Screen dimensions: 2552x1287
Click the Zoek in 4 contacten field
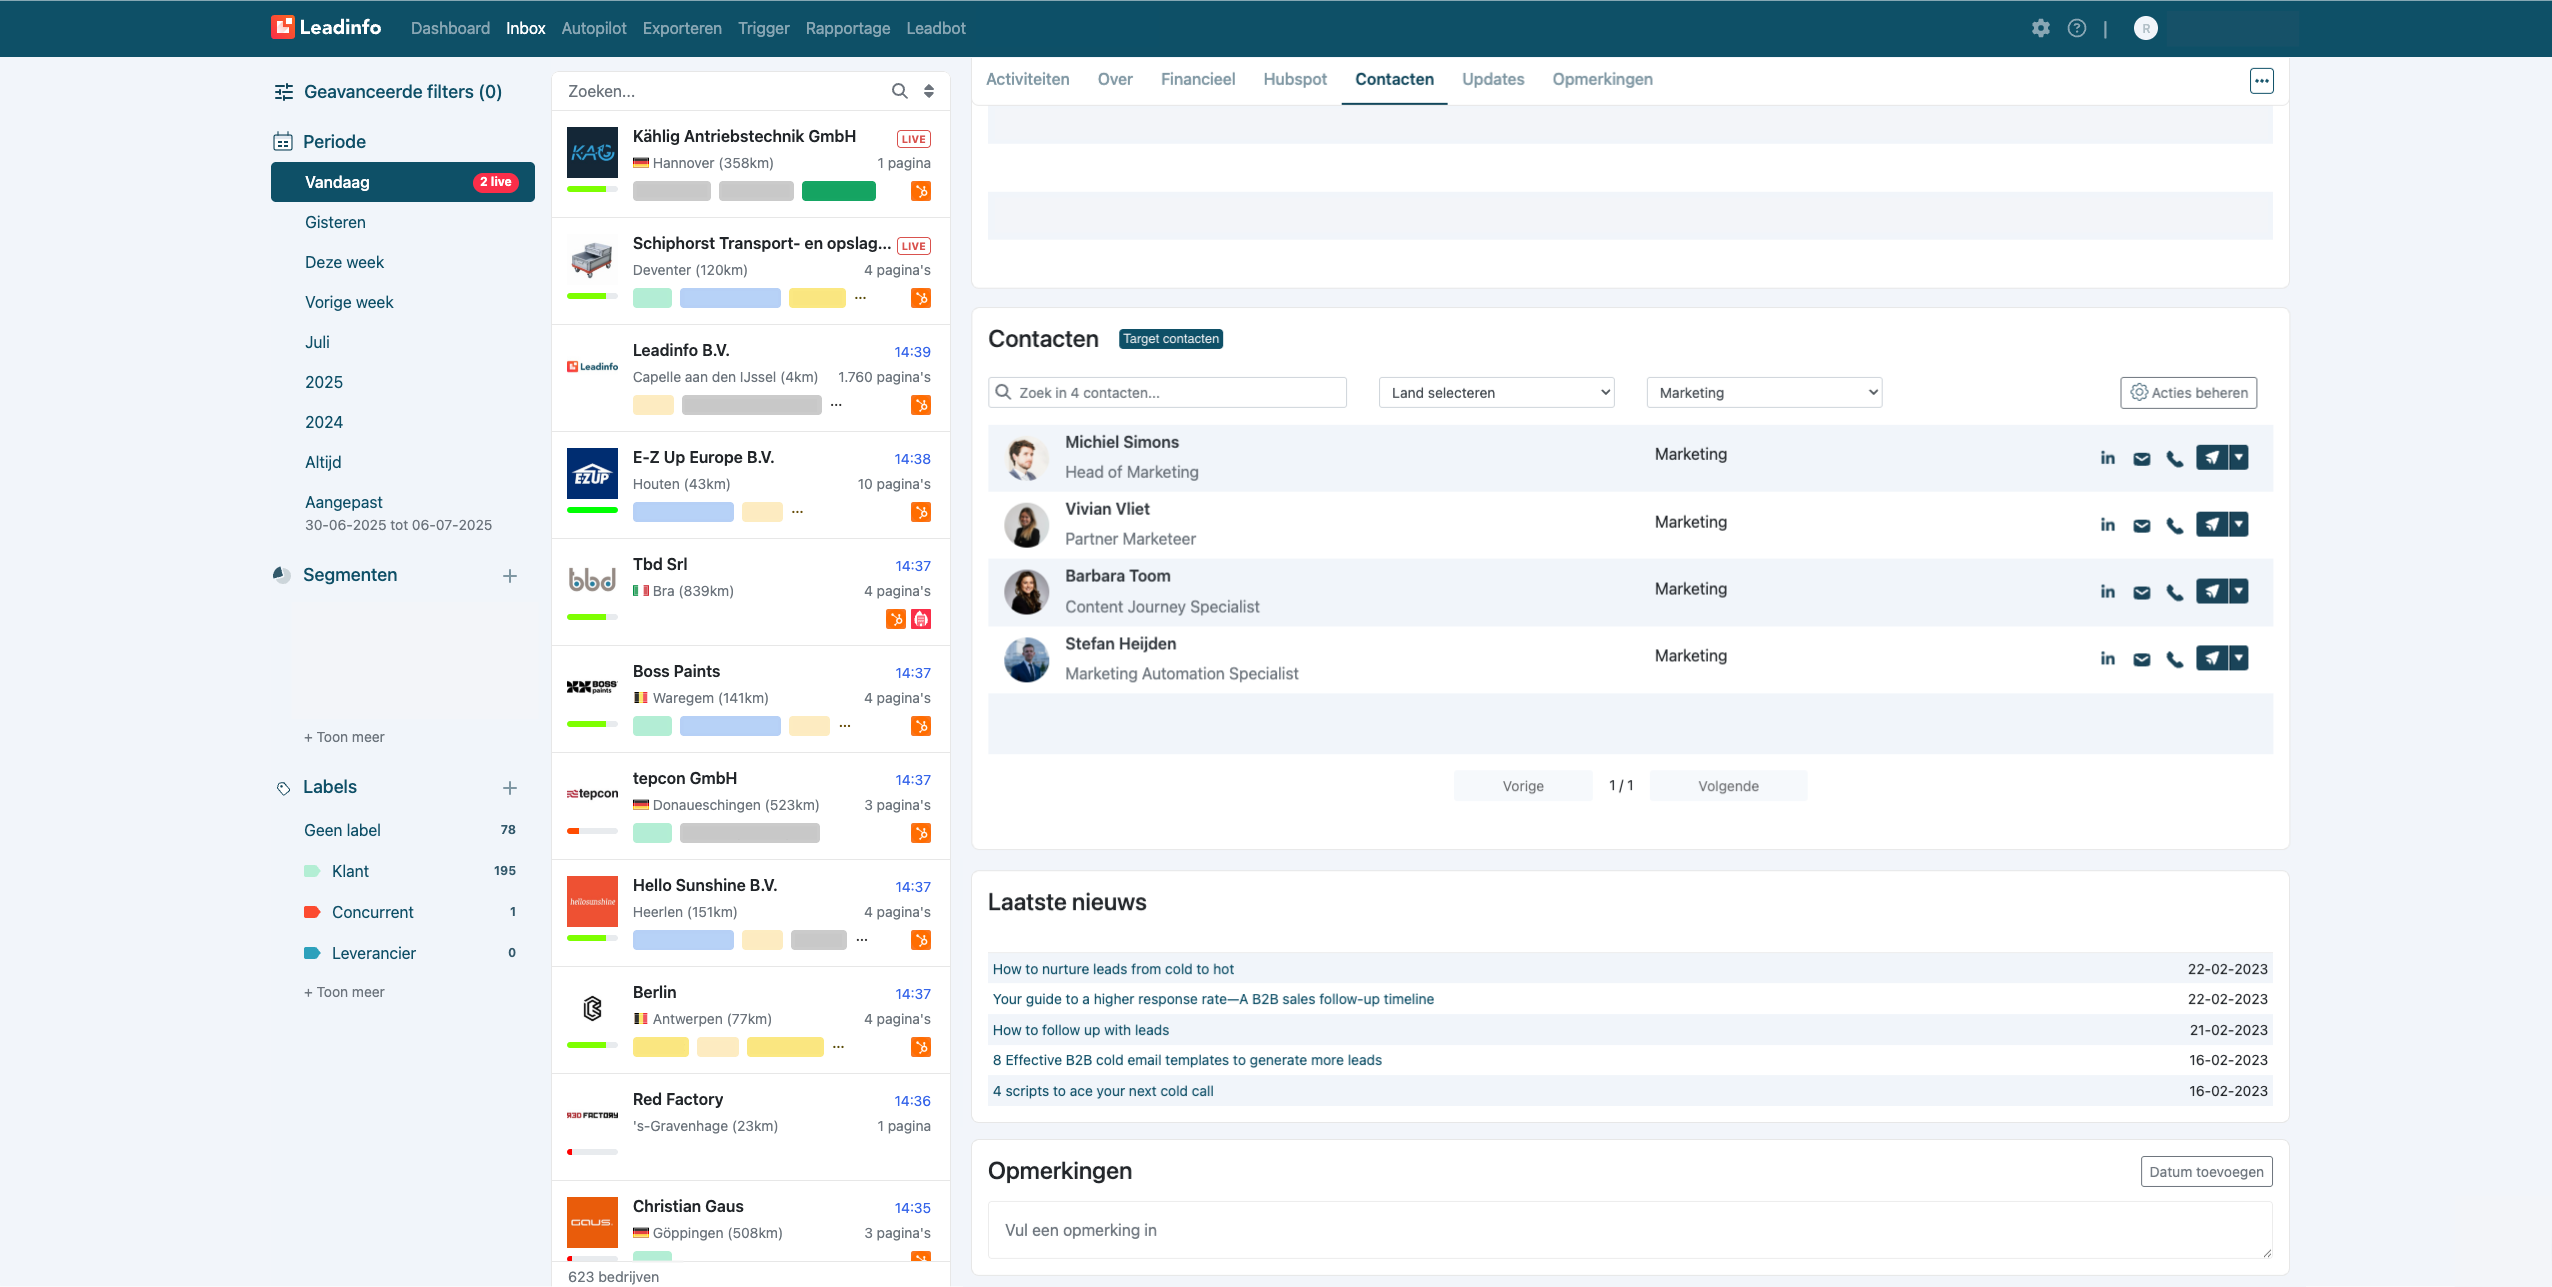1167,393
